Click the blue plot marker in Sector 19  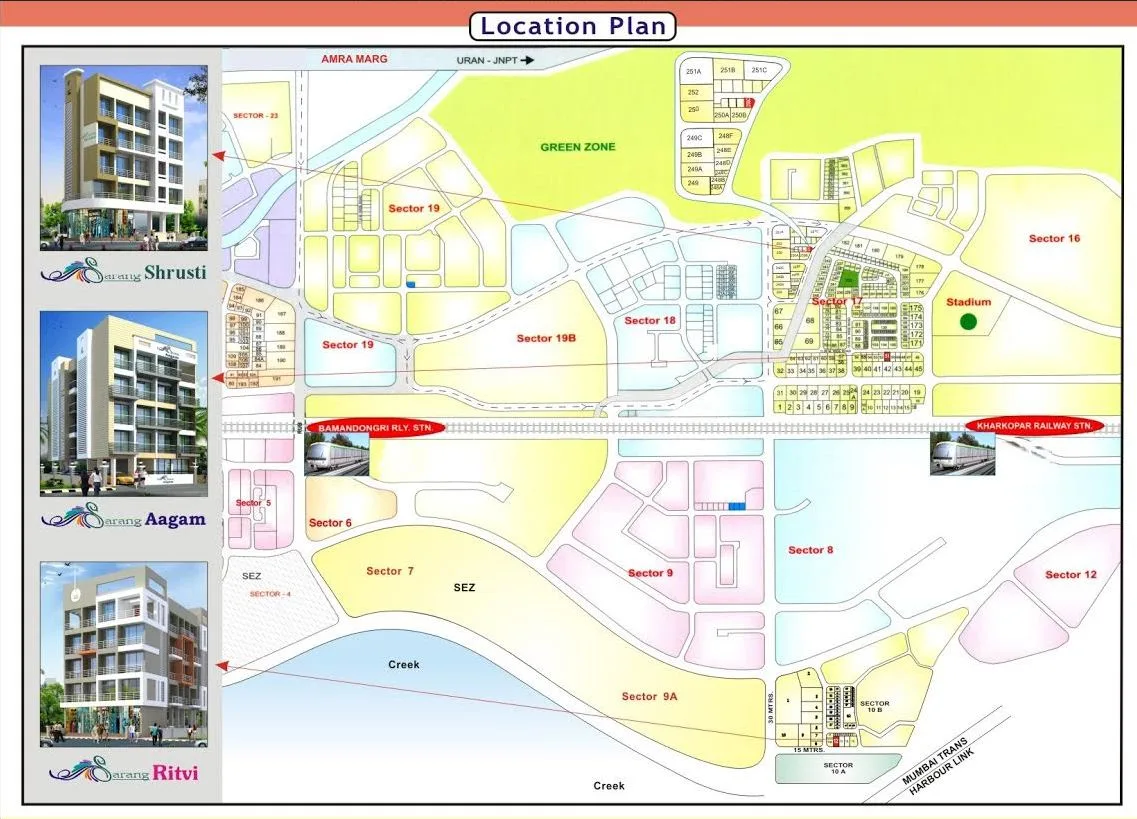[413, 285]
